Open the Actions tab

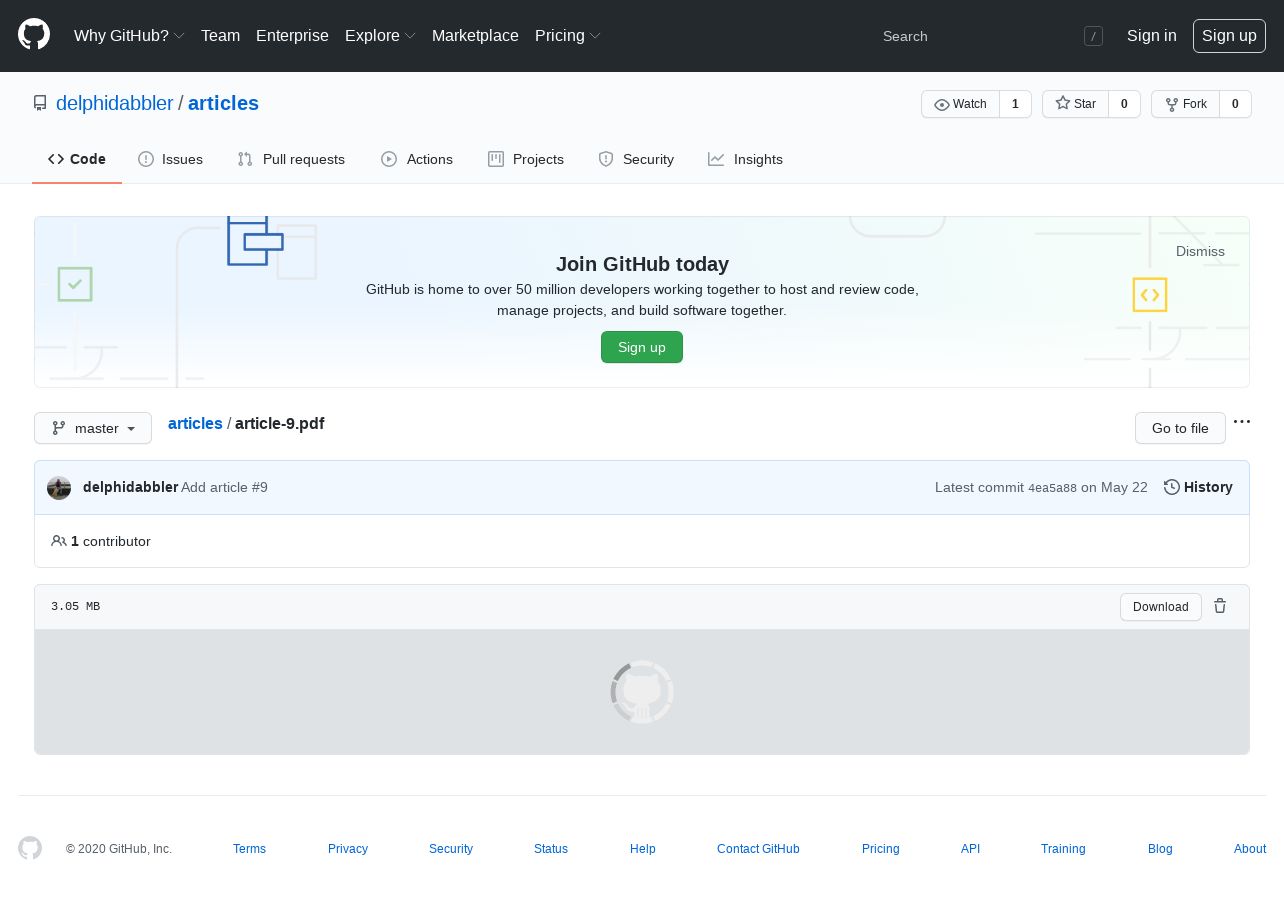(x=417, y=159)
